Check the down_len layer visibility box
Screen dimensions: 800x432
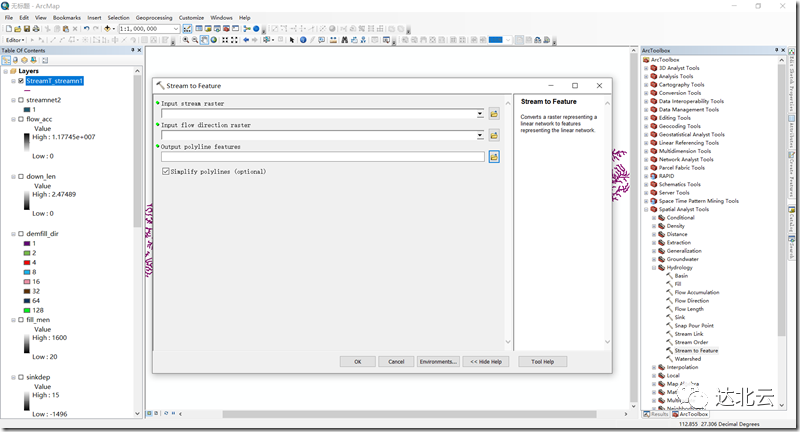pyautogui.click(x=21, y=176)
